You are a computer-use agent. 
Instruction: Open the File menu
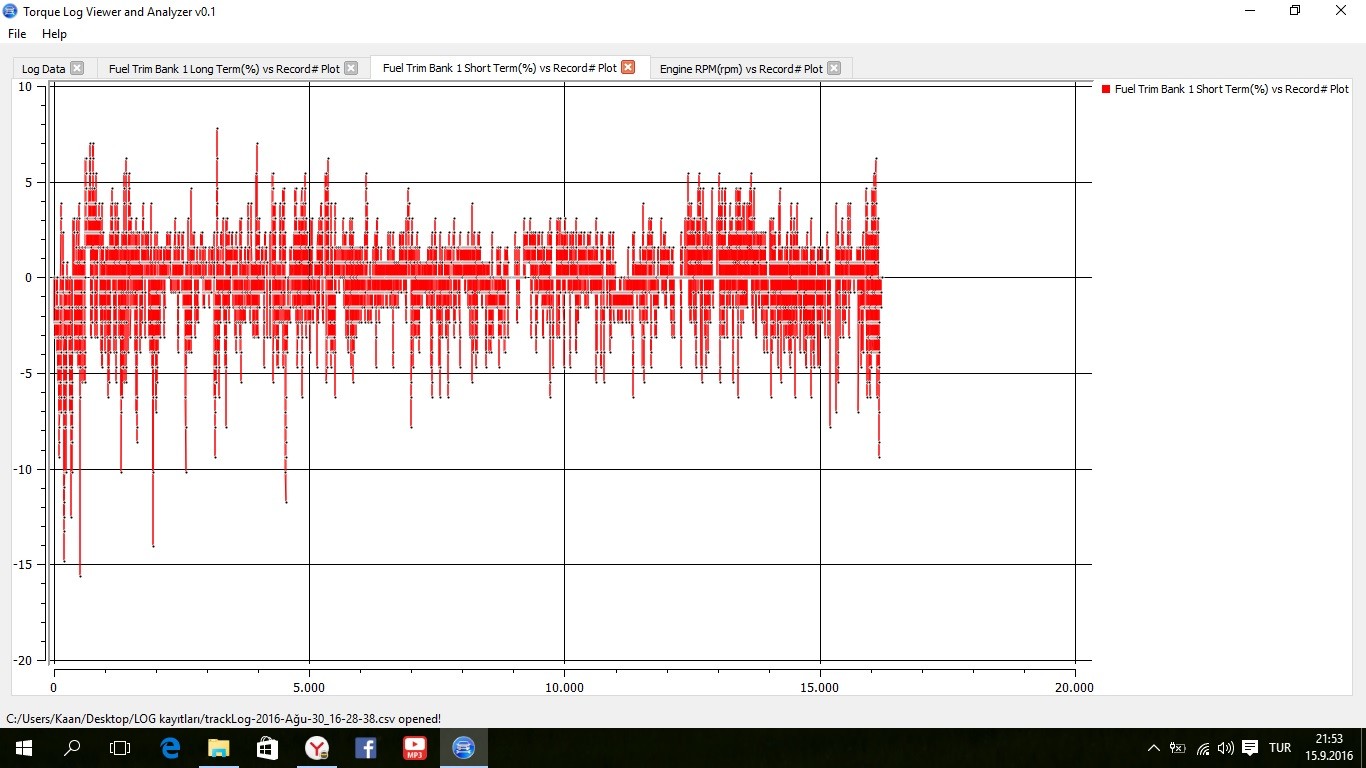[17, 33]
